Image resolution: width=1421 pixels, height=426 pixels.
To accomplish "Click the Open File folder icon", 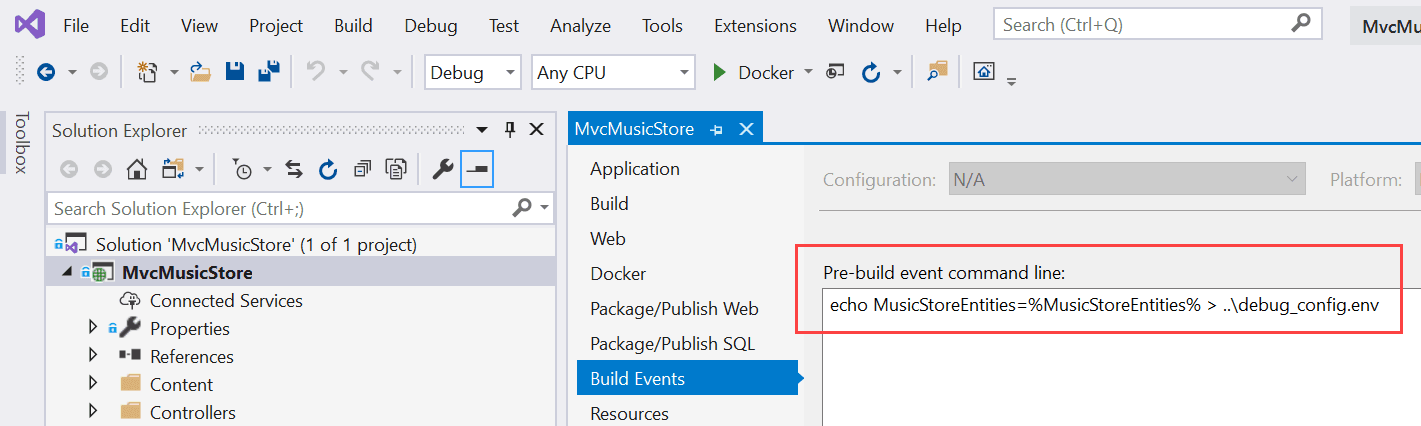I will 201,72.
